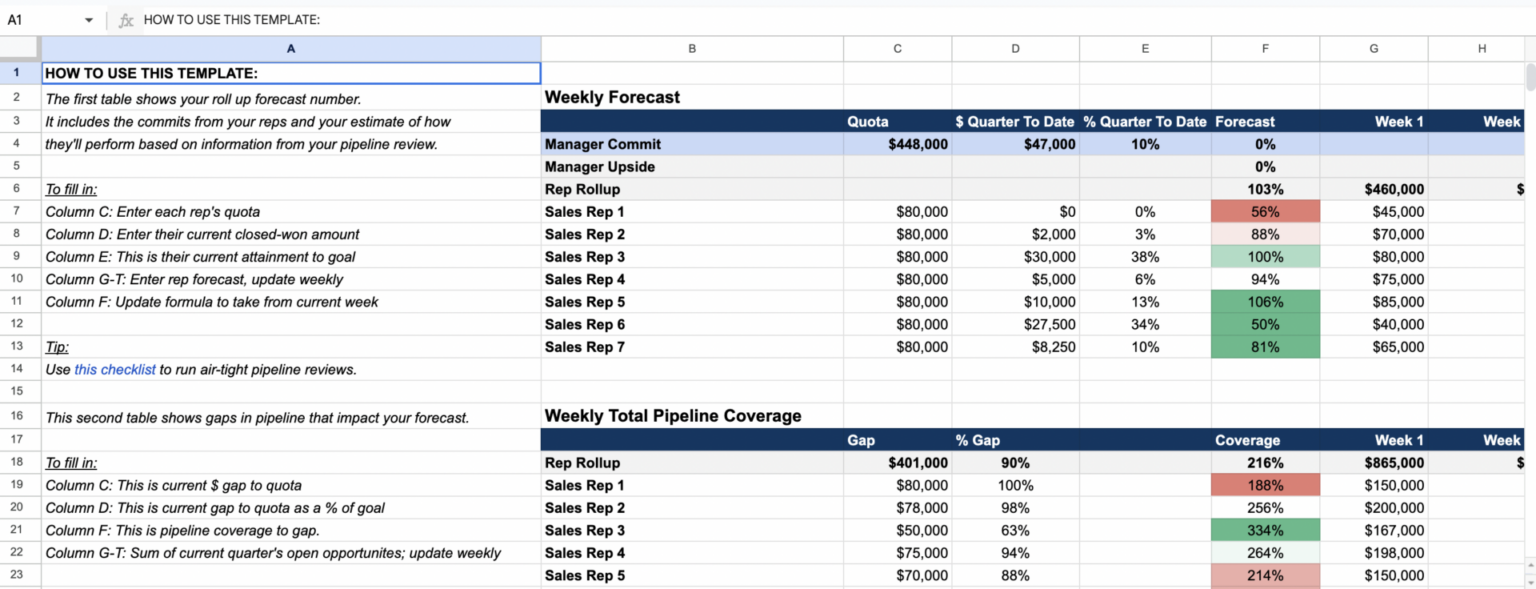Select row 18 header
Image resolution: width=1536 pixels, height=589 pixels.
tap(17, 462)
